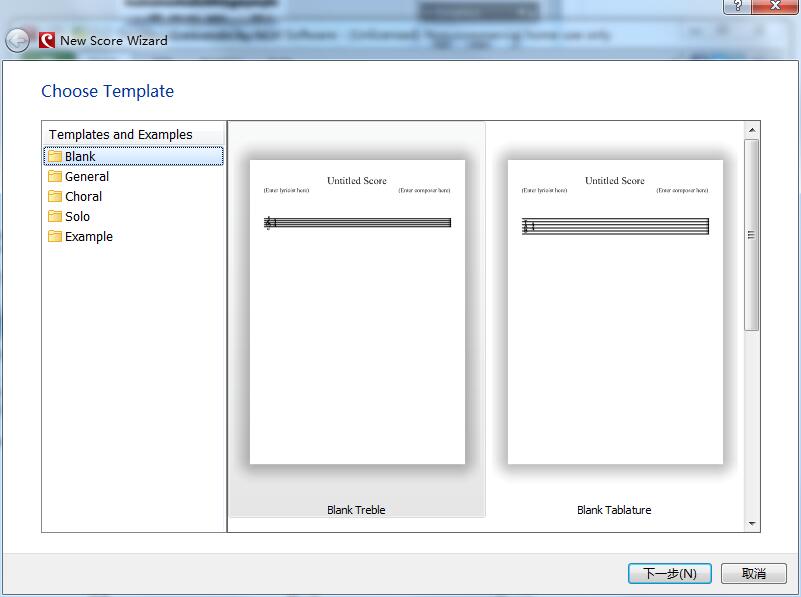Close the New Score Wizard window
Screen dimensions: 801x597
coord(775,6)
